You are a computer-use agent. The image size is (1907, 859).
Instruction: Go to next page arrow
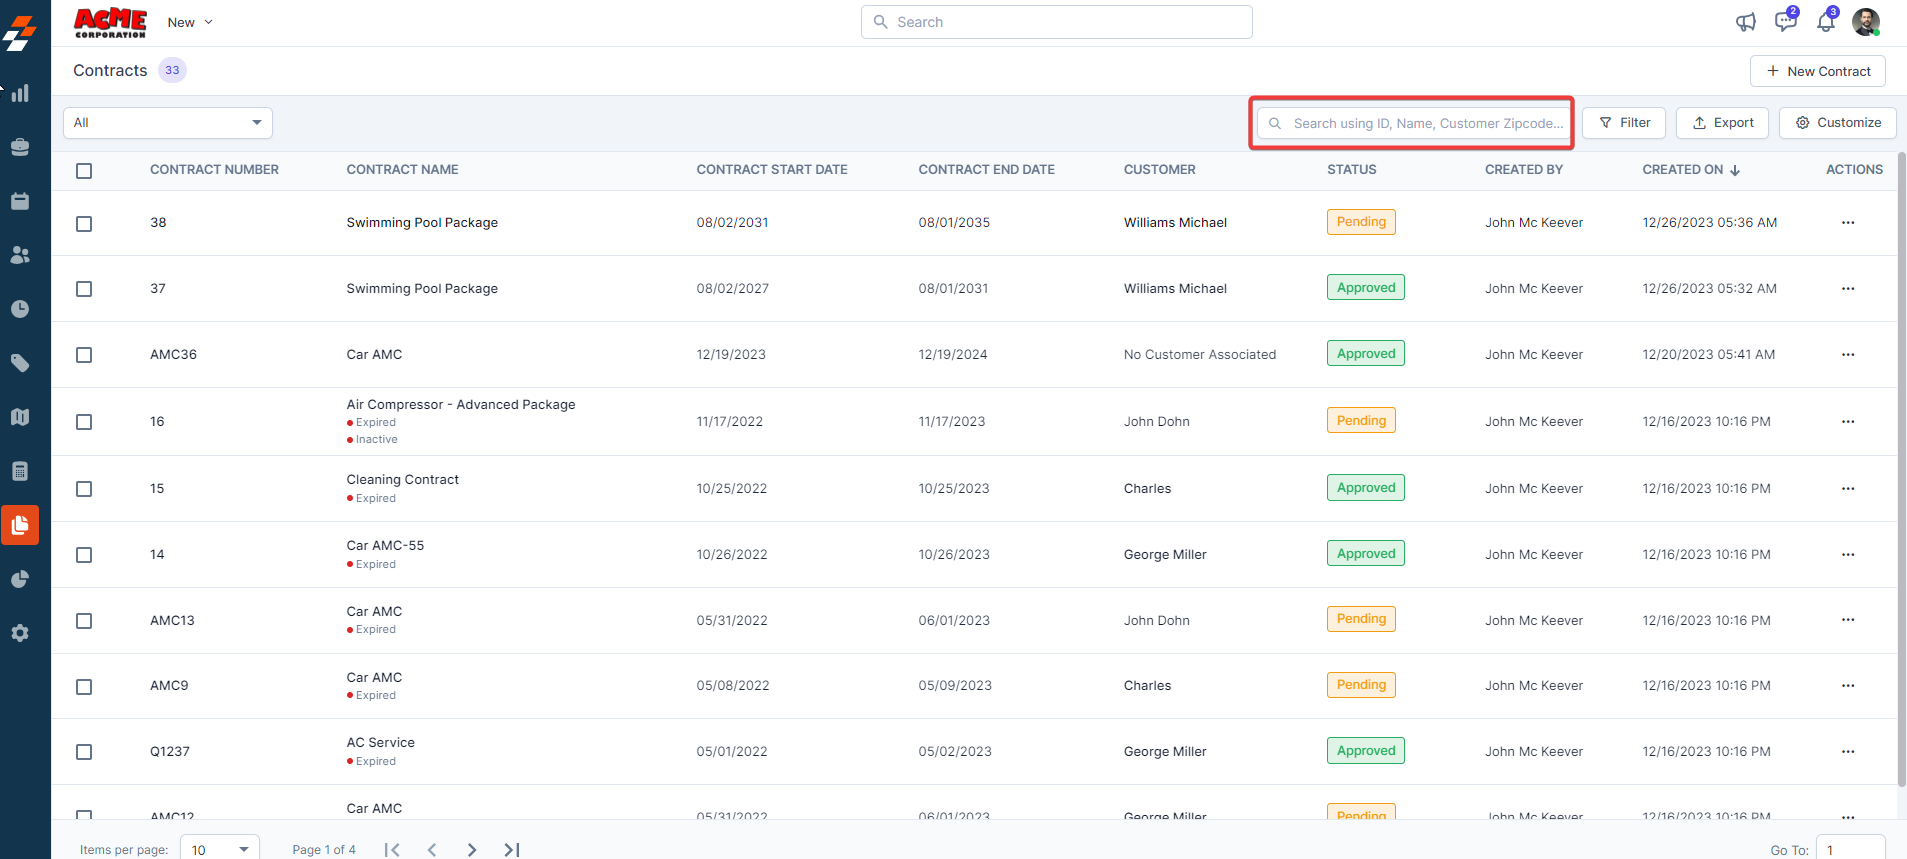[x=471, y=849]
